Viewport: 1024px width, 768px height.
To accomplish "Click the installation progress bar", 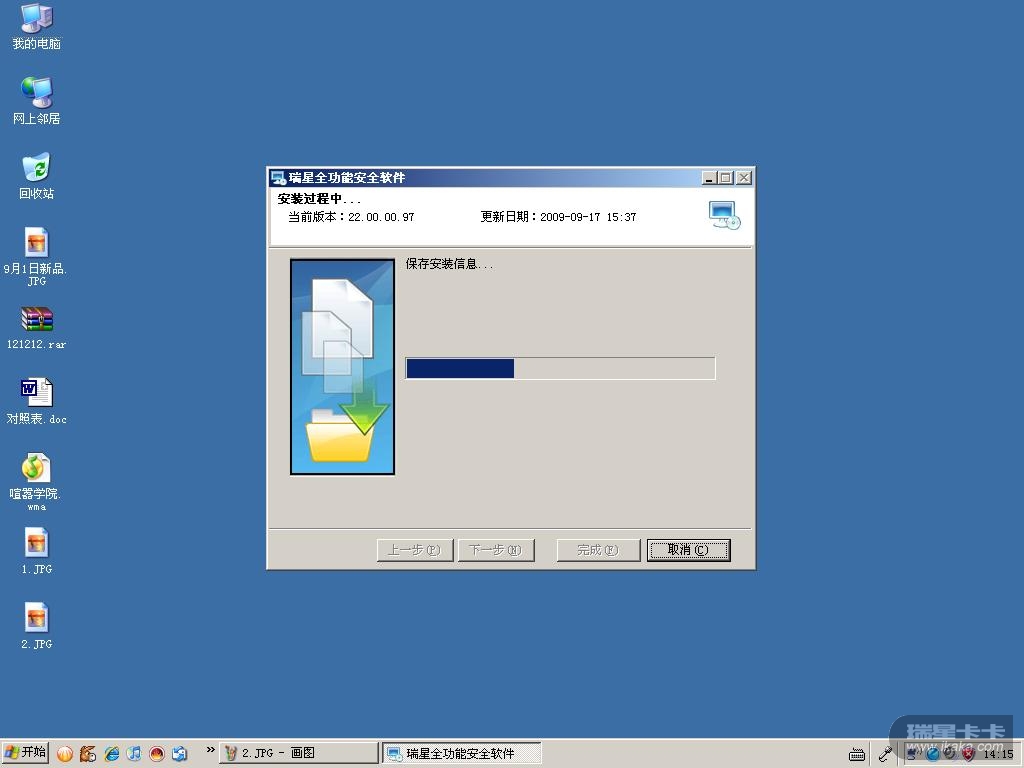I will coord(560,368).
